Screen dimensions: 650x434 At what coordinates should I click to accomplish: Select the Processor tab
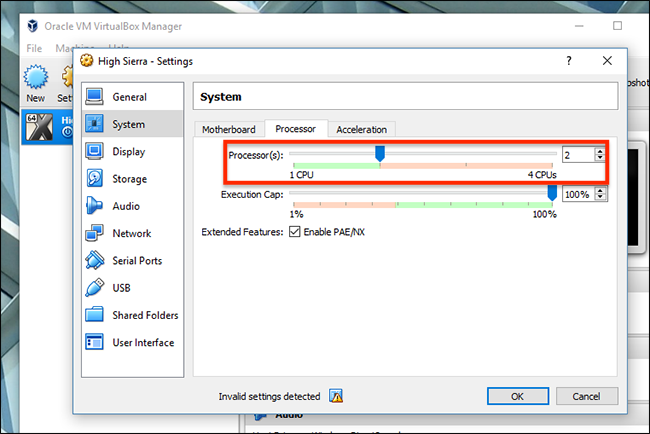[296, 129]
